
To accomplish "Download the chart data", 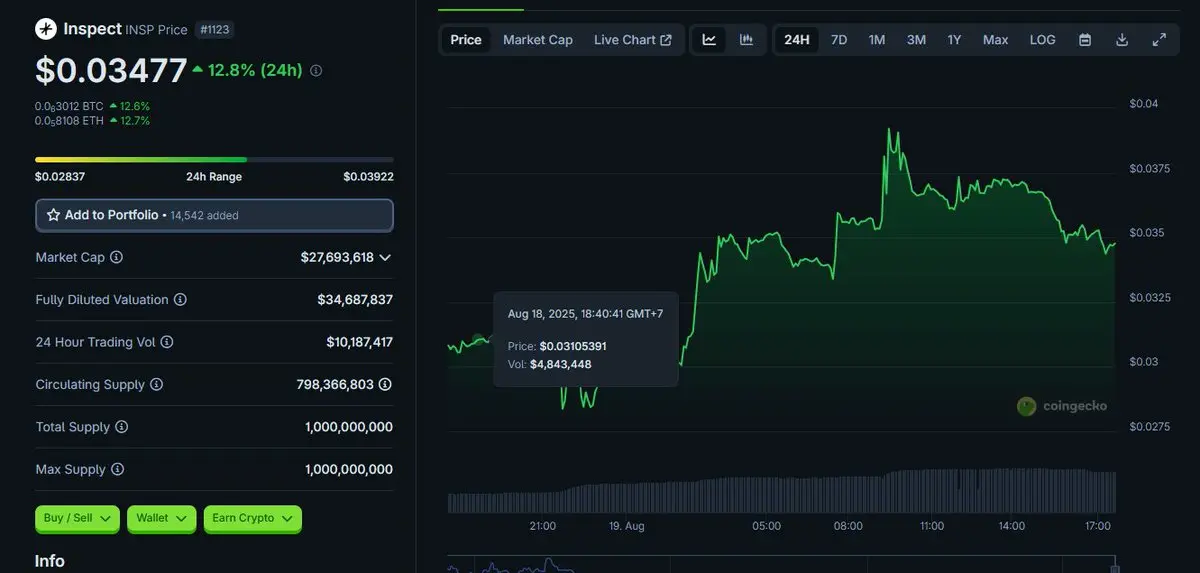I will [x=1122, y=40].
